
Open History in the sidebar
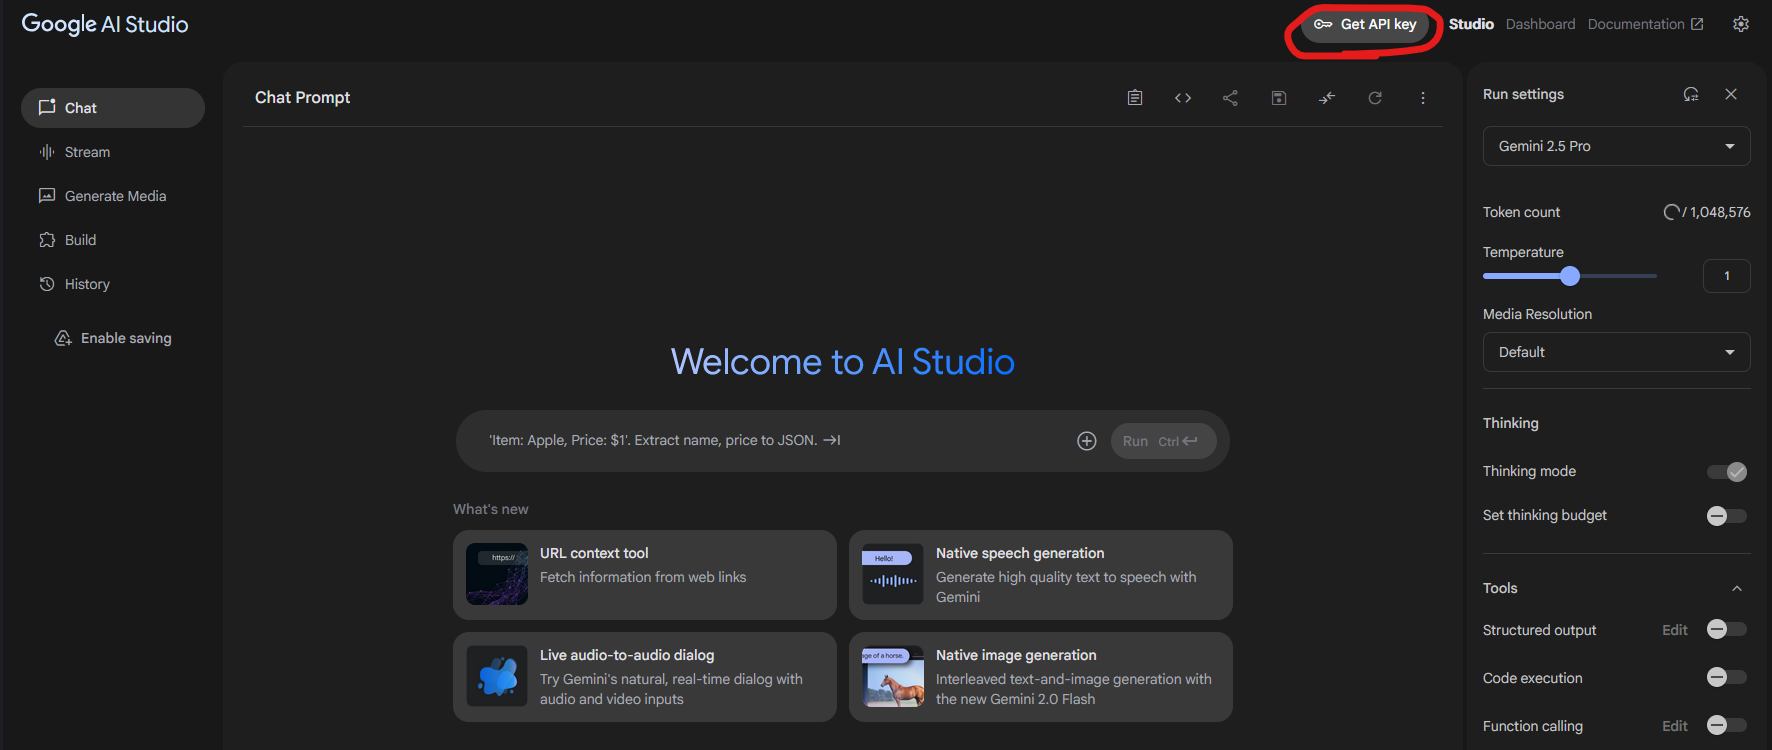(113, 284)
